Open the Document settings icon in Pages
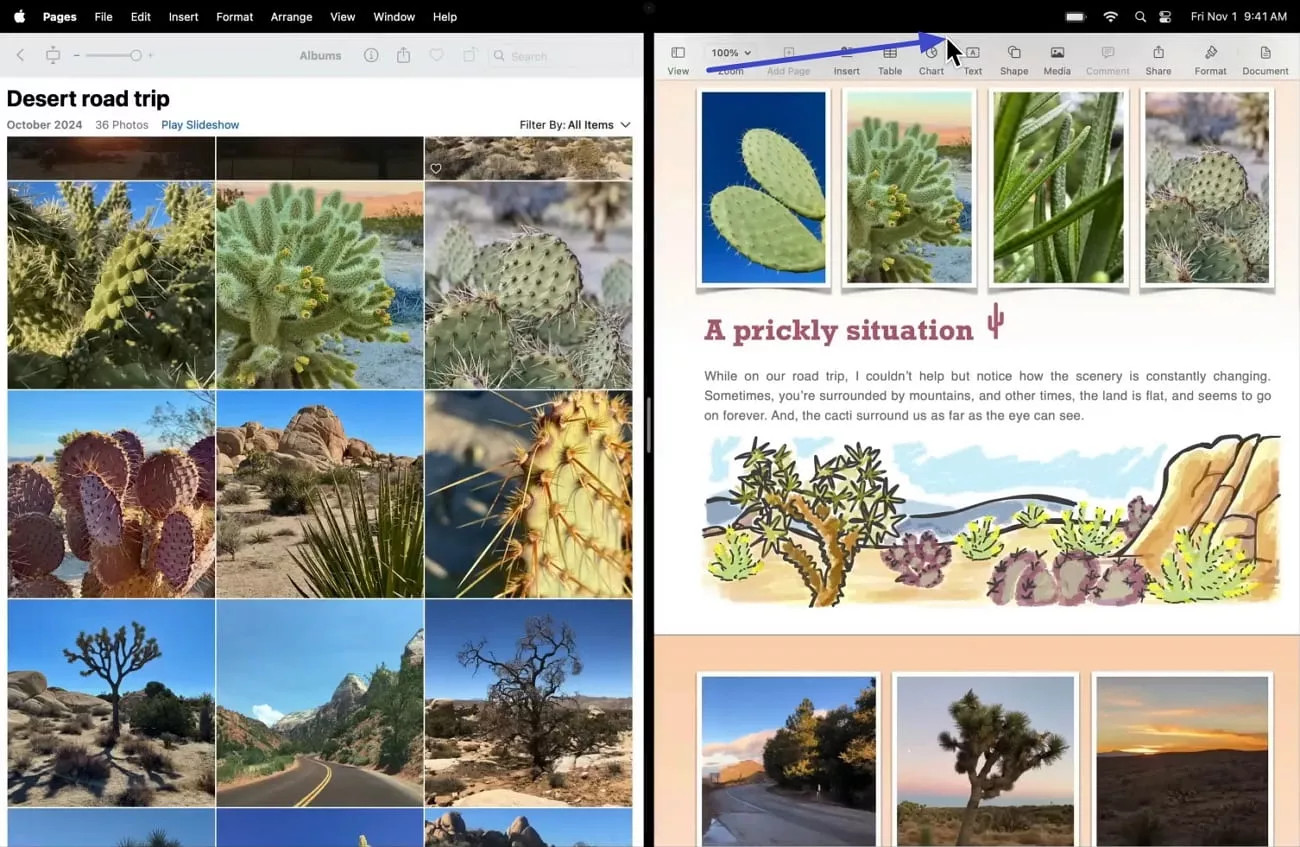The image size is (1300, 847). (x=1264, y=57)
